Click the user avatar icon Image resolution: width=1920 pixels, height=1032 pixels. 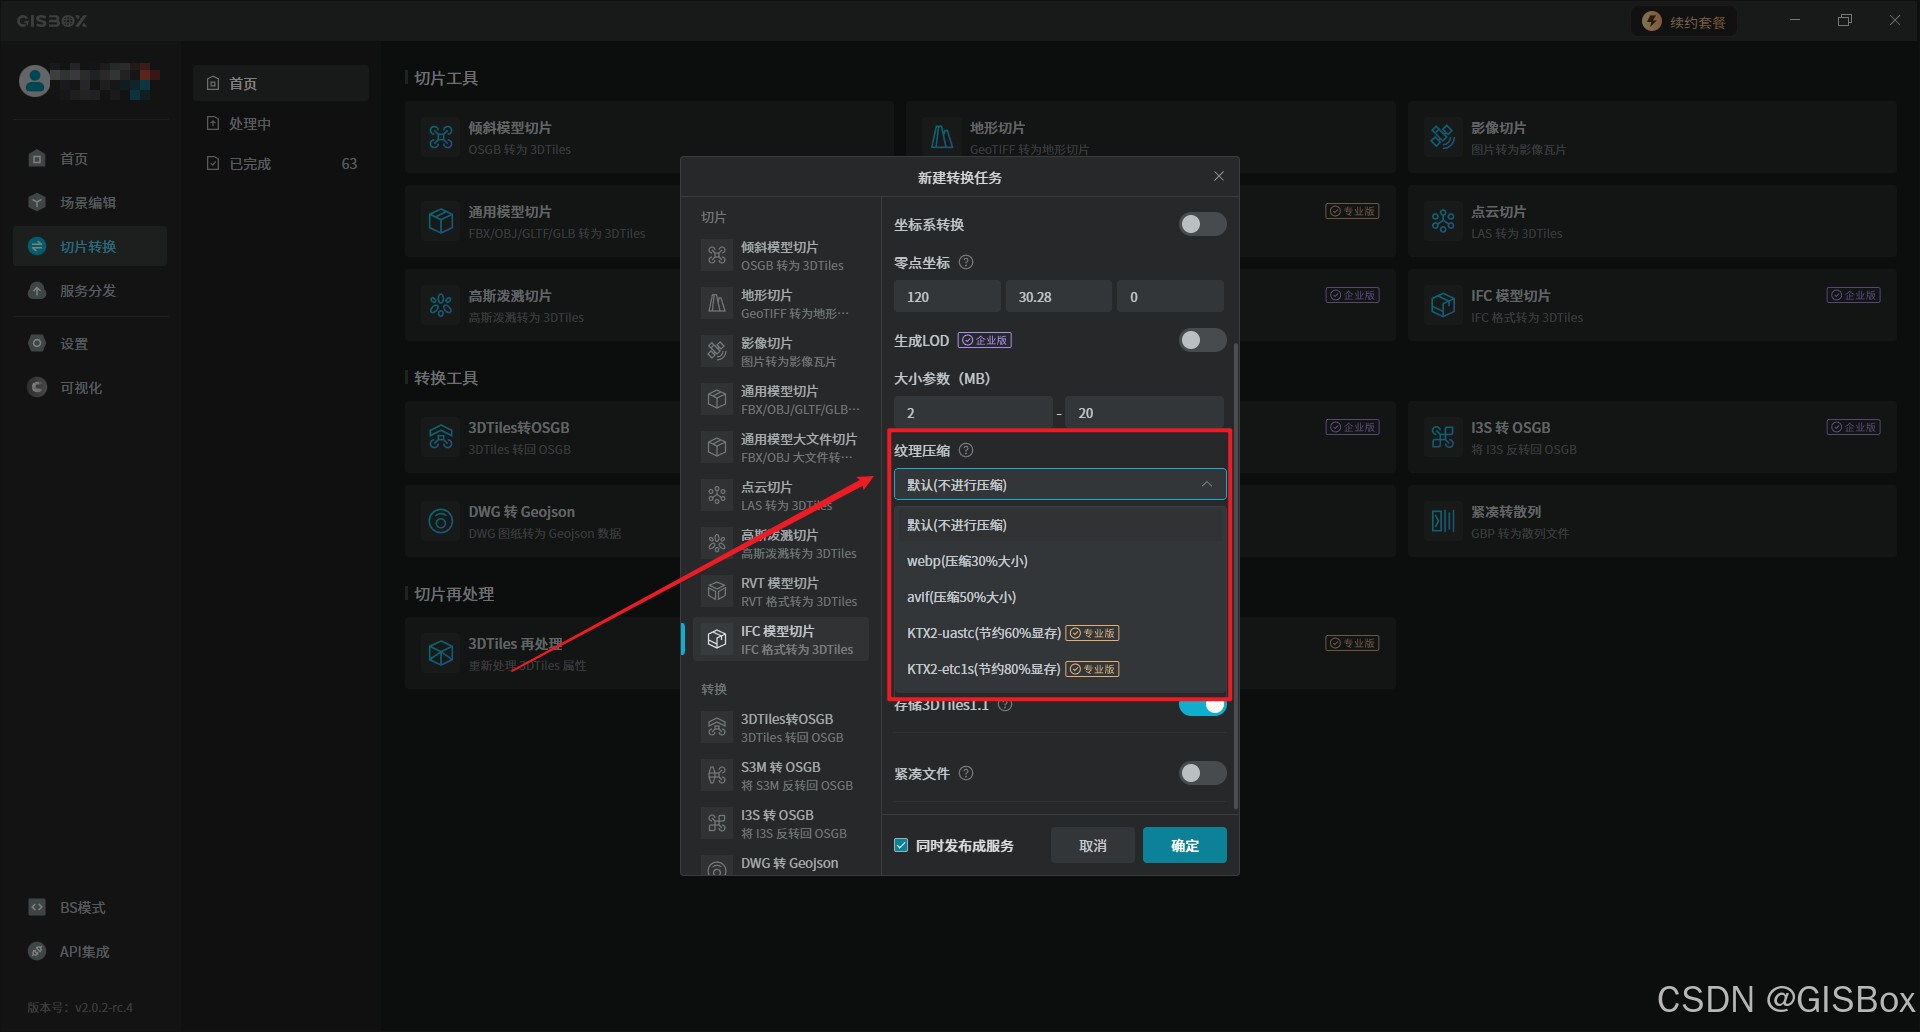point(35,81)
